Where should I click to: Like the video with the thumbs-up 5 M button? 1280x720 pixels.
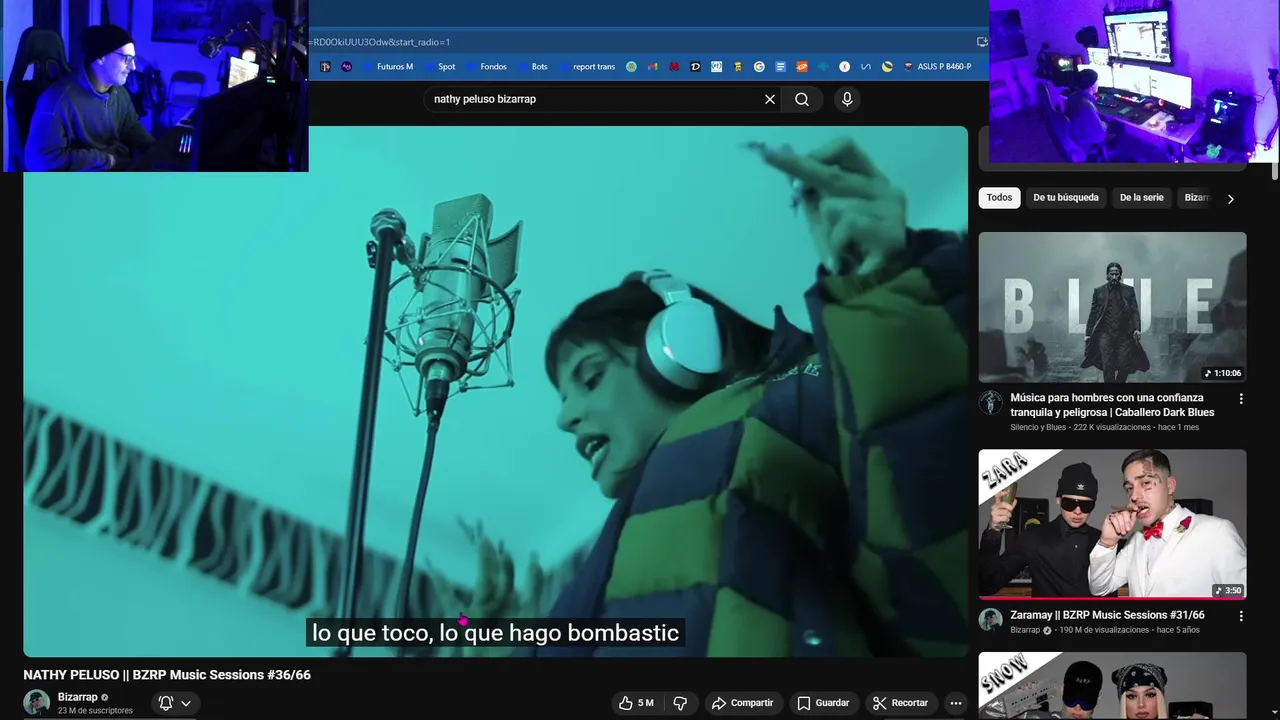[636, 703]
